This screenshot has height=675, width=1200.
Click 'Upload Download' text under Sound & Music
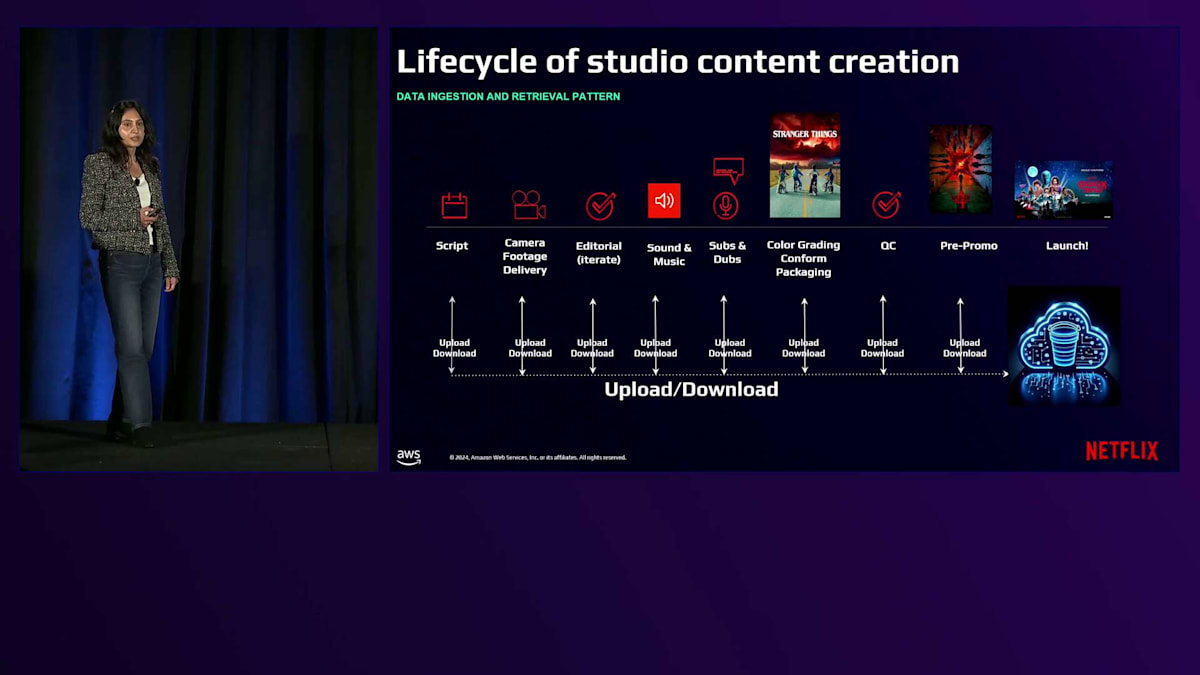click(x=655, y=348)
